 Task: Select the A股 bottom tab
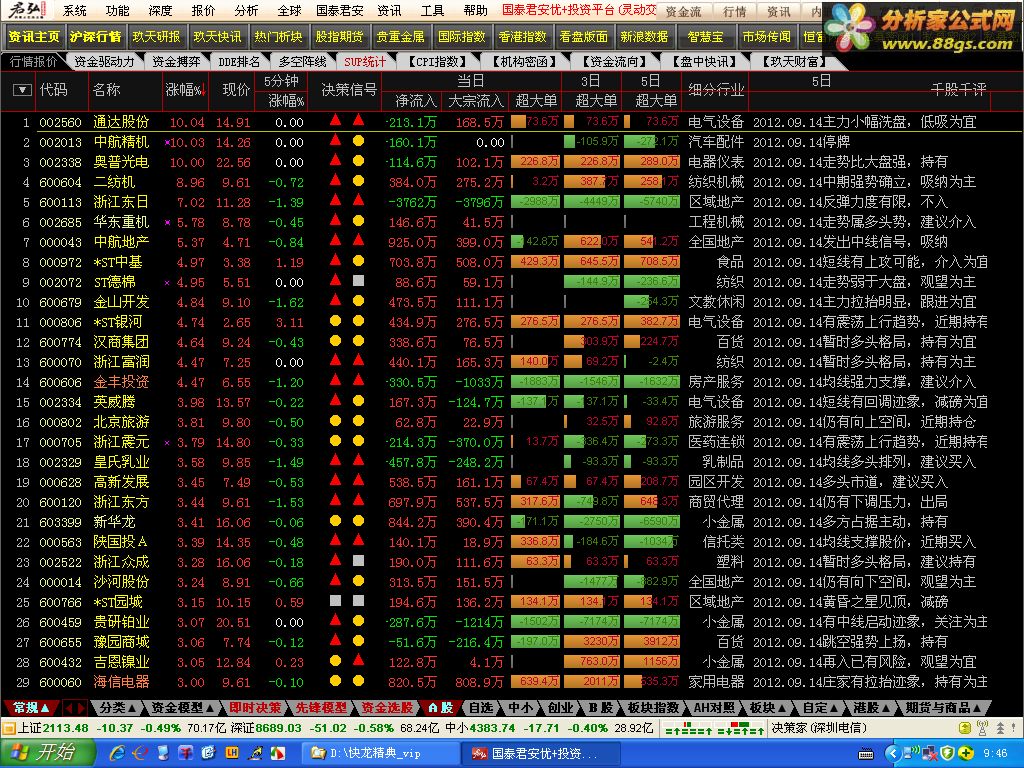[x=440, y=707]
